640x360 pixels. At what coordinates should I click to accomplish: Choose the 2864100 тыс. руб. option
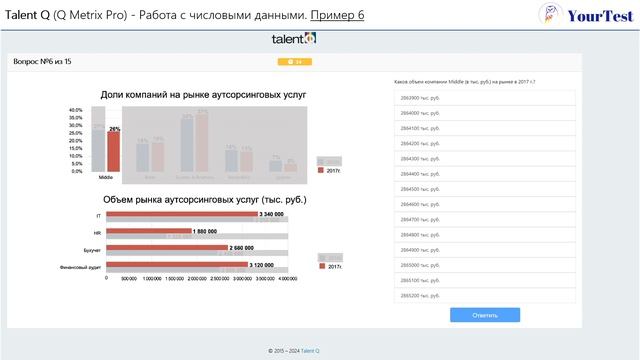pyautogui.click(x=485, y=128)
